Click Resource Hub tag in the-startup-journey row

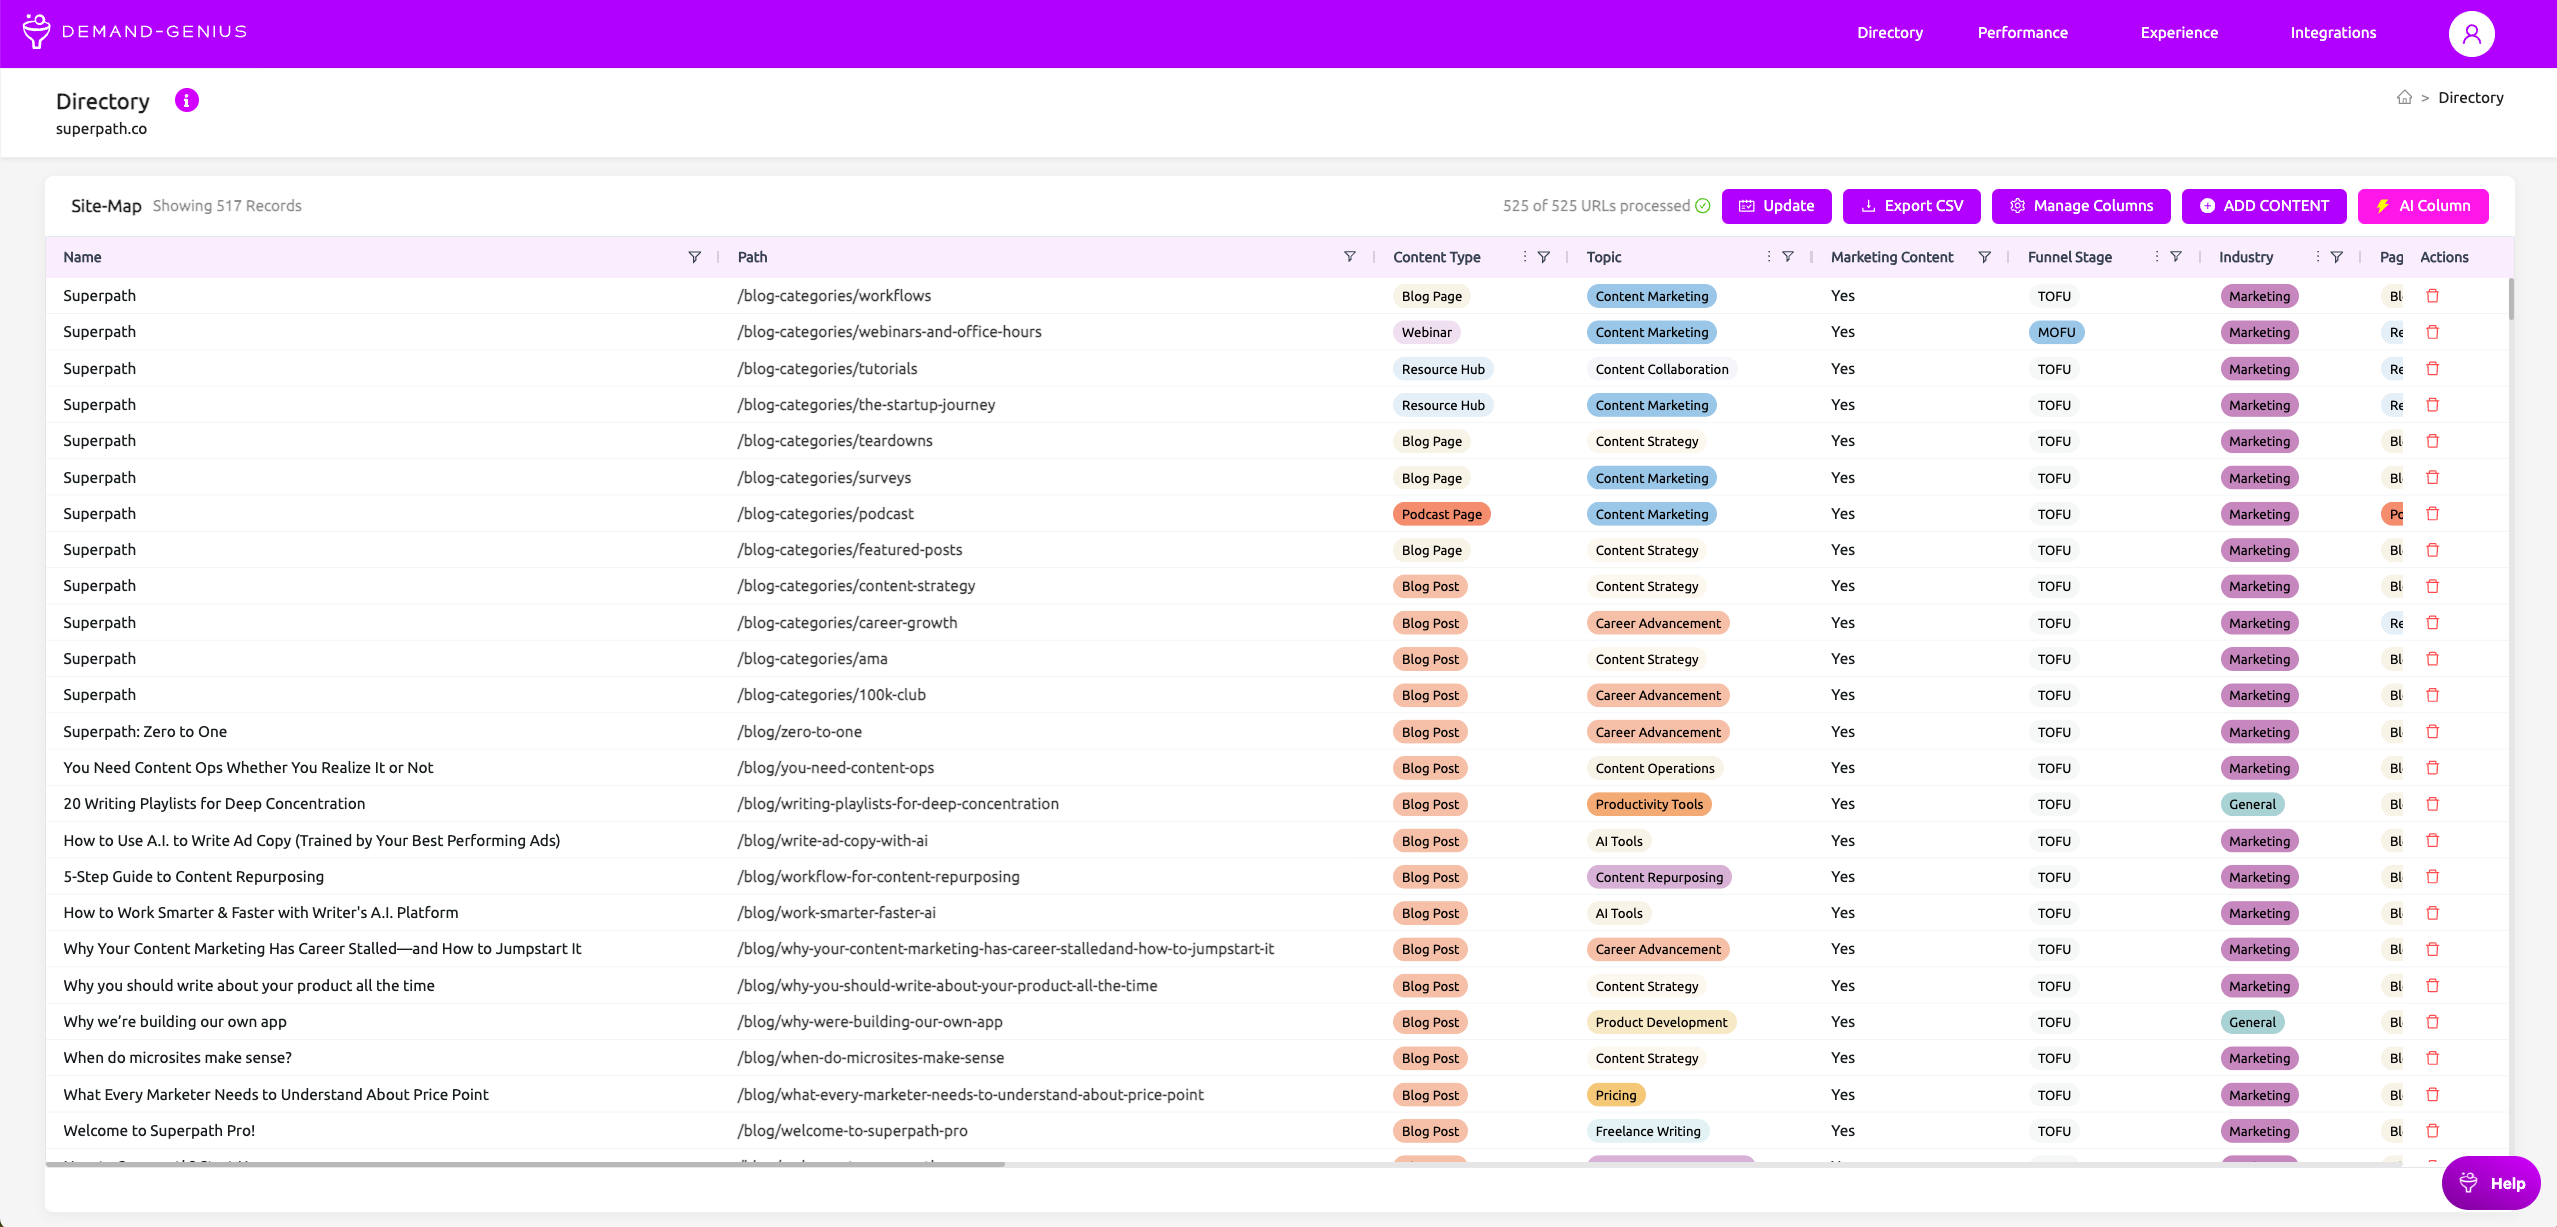pyautogui.click(x=1442, y=405)
